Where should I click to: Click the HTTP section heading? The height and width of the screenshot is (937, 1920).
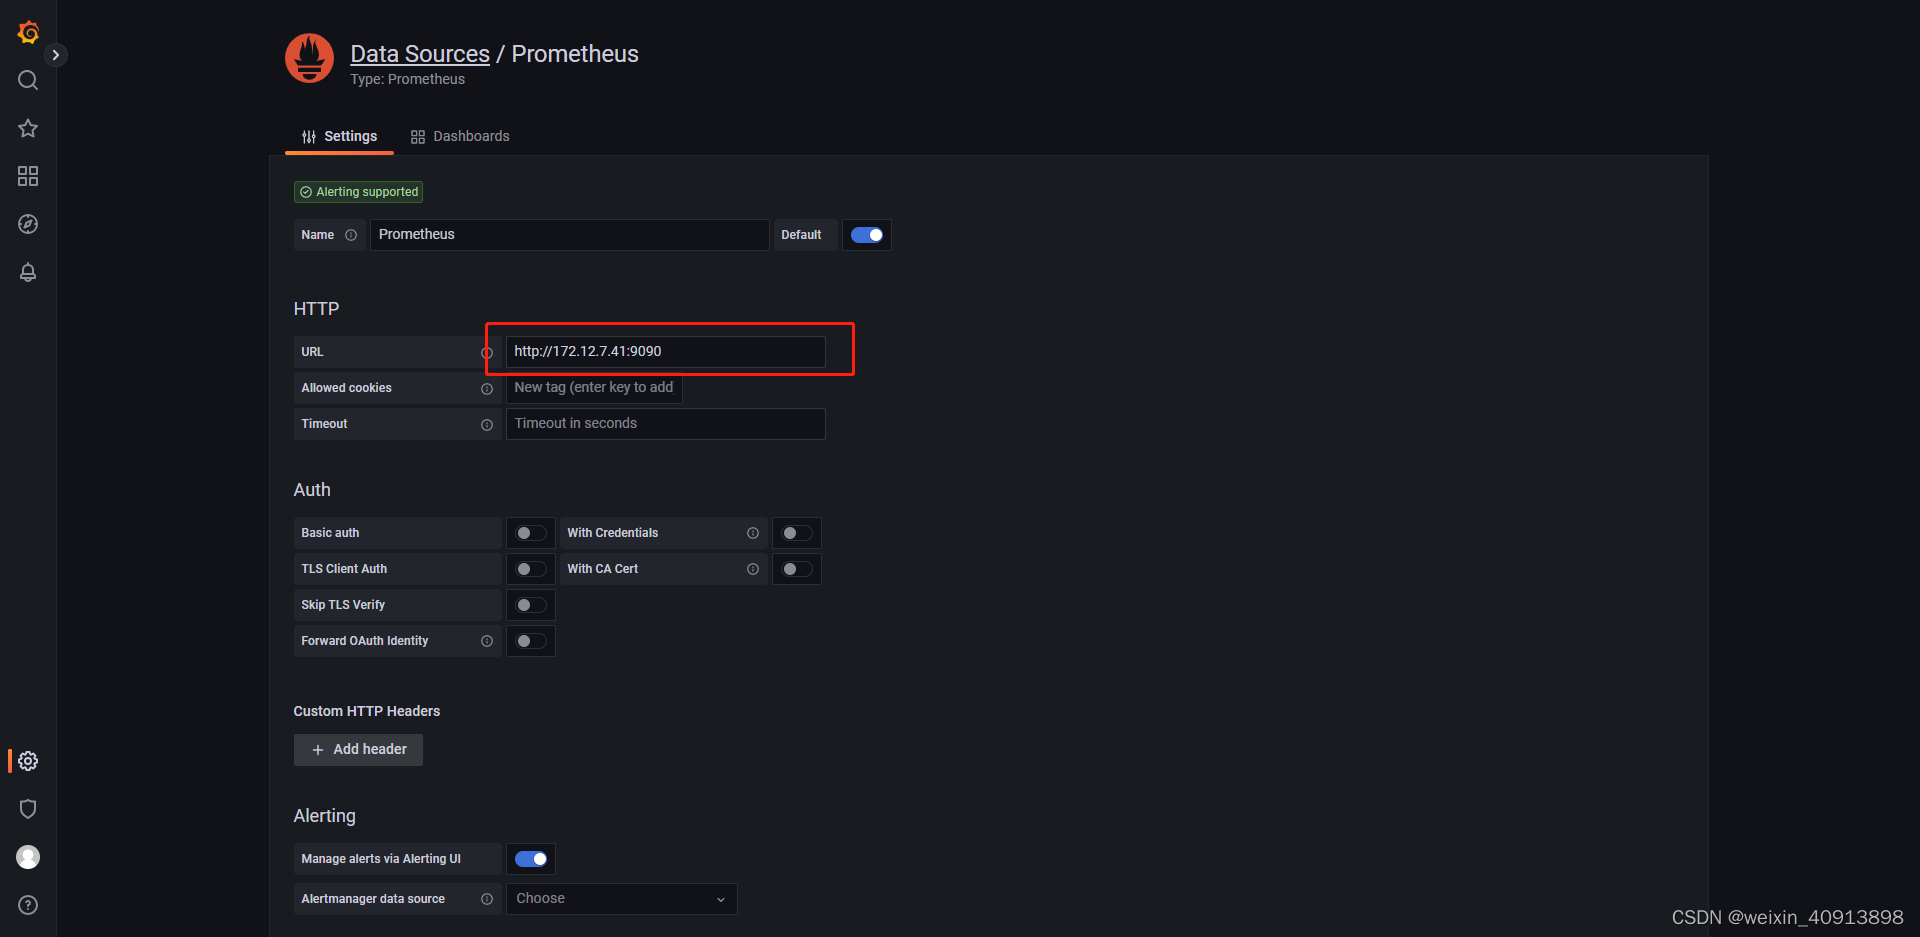(x=316, y=309)
